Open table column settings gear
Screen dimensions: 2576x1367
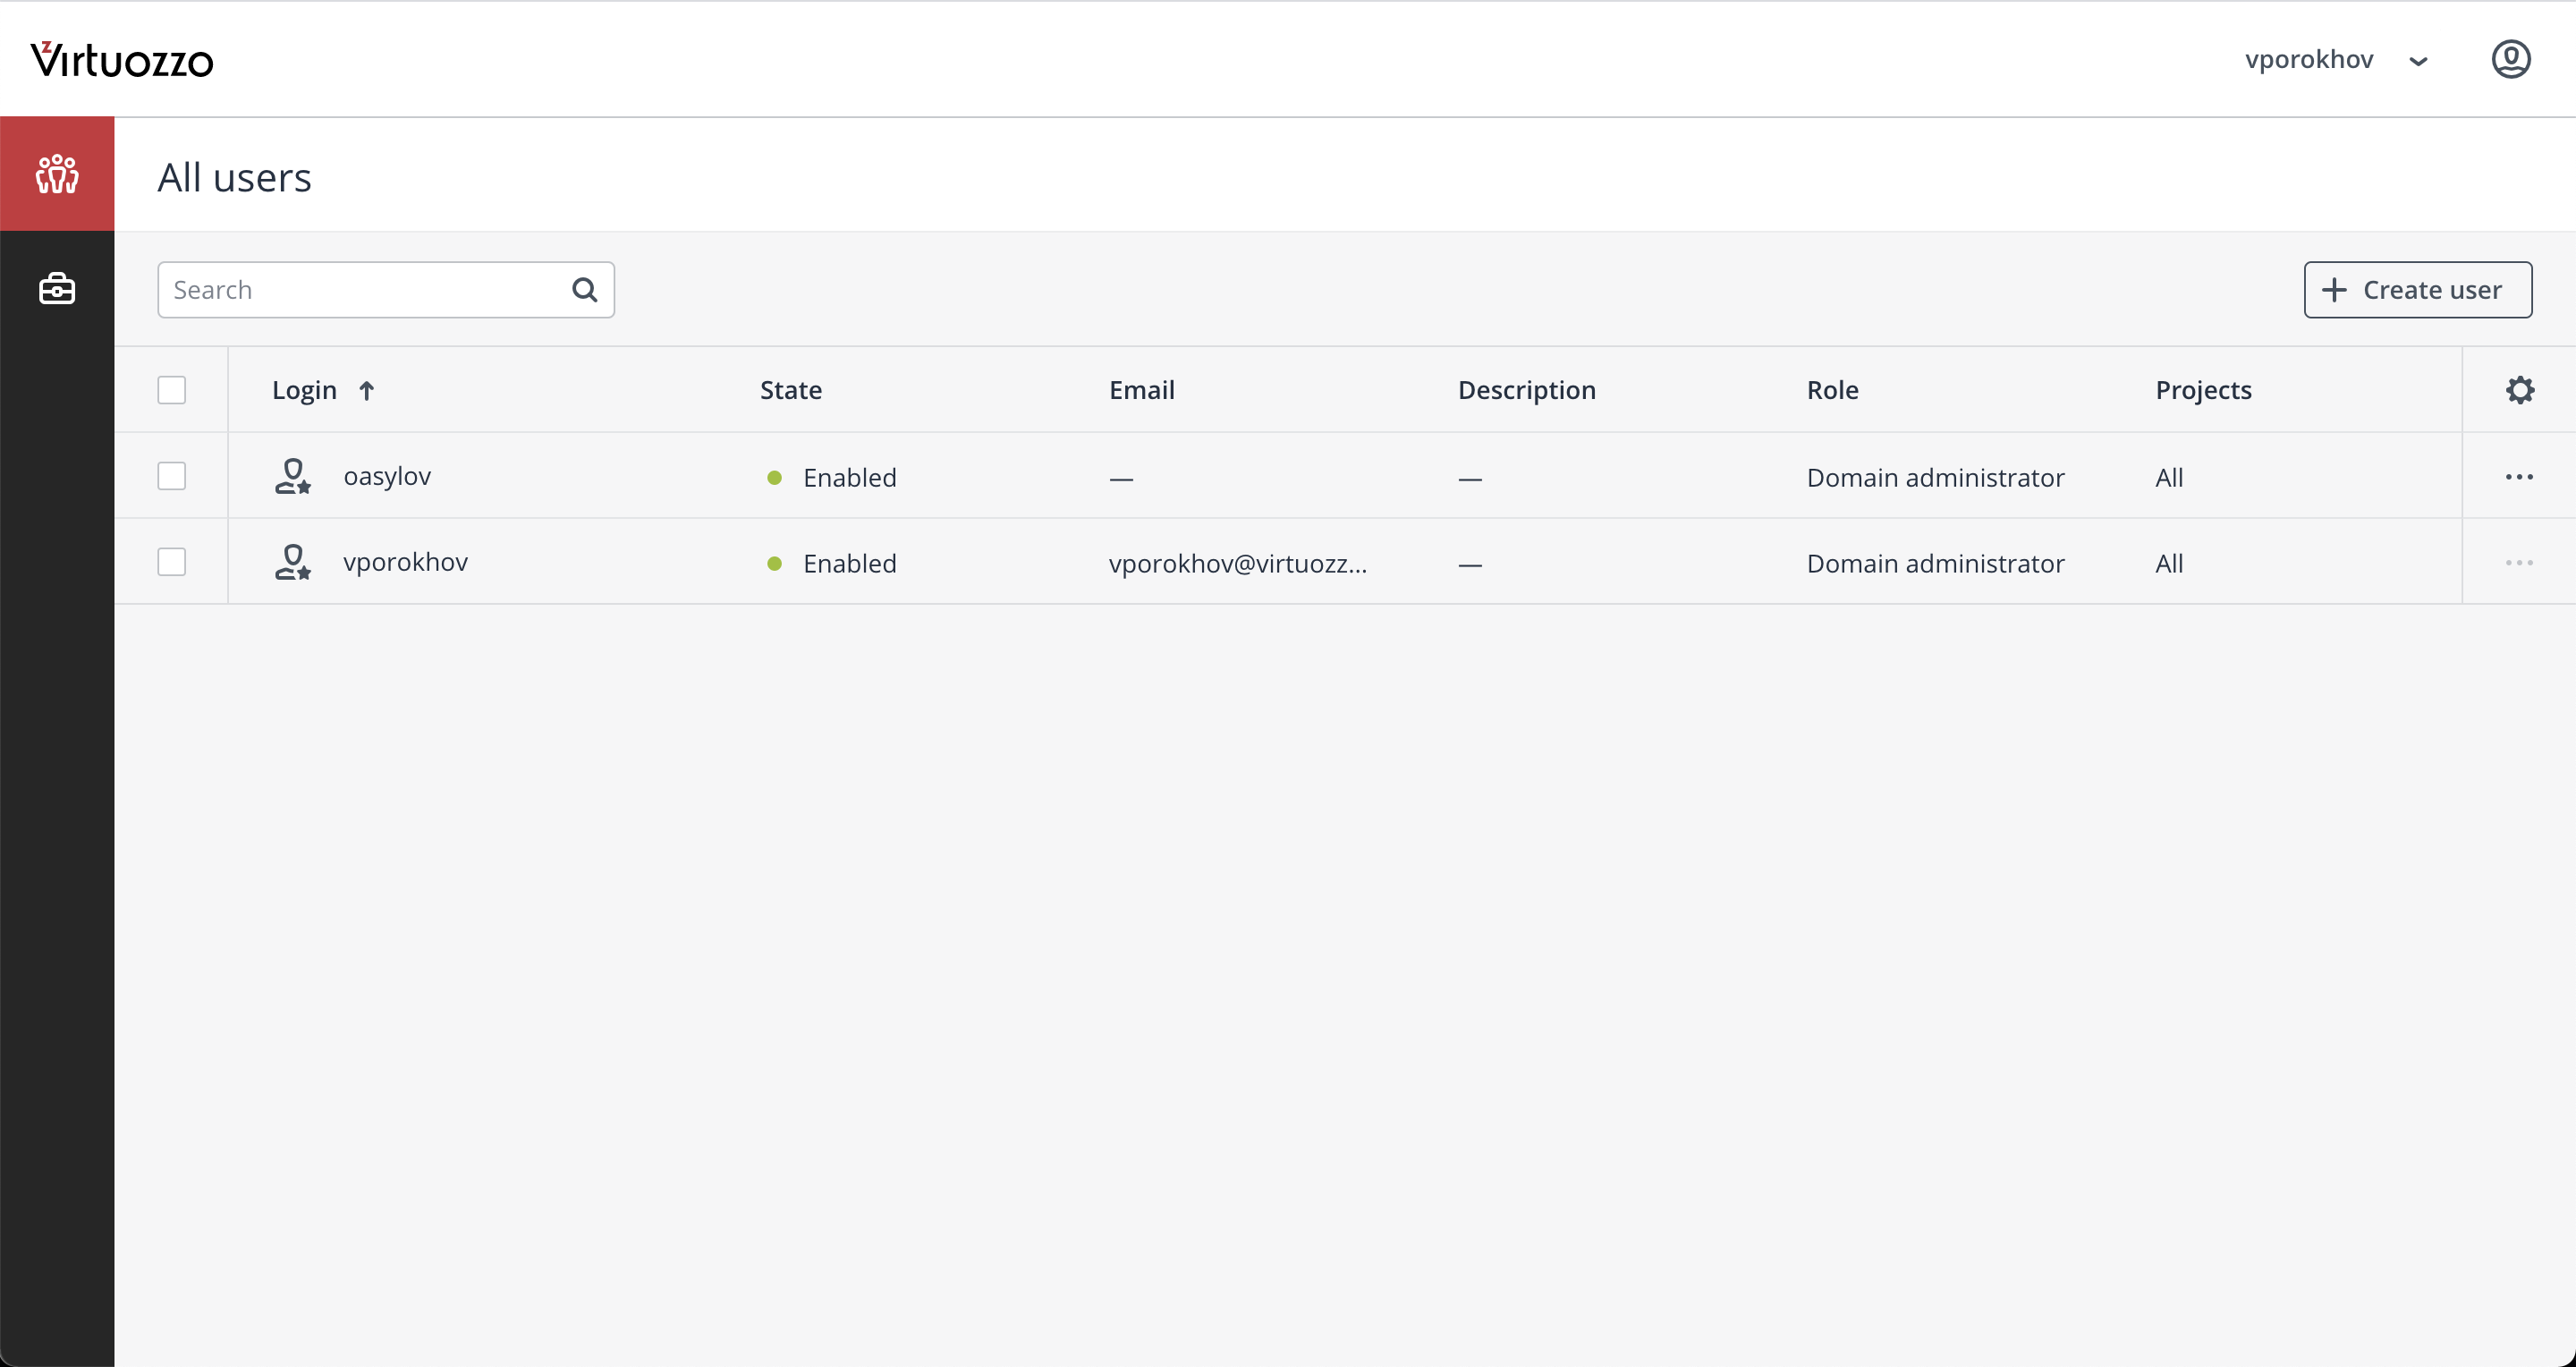(2519, 390)
